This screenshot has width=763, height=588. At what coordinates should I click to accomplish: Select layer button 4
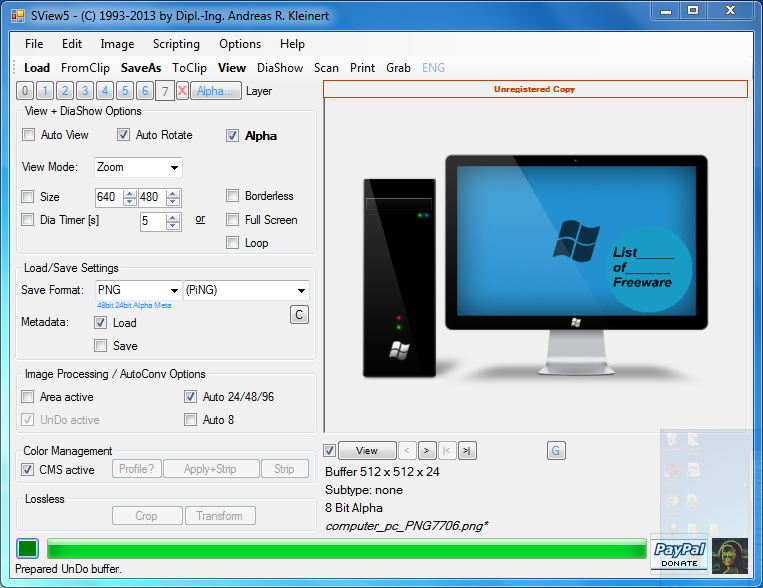[x=105, y=91]
